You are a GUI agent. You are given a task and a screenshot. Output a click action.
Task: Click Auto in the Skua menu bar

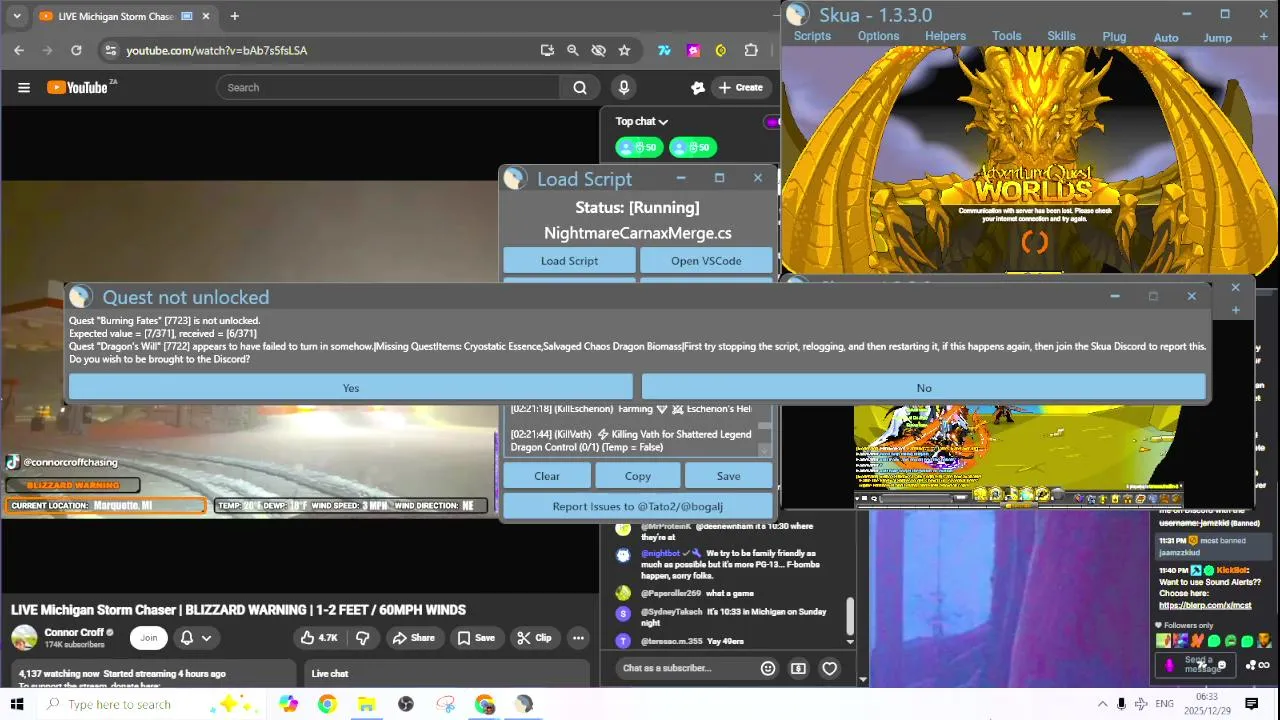(x=1166, y=38)
